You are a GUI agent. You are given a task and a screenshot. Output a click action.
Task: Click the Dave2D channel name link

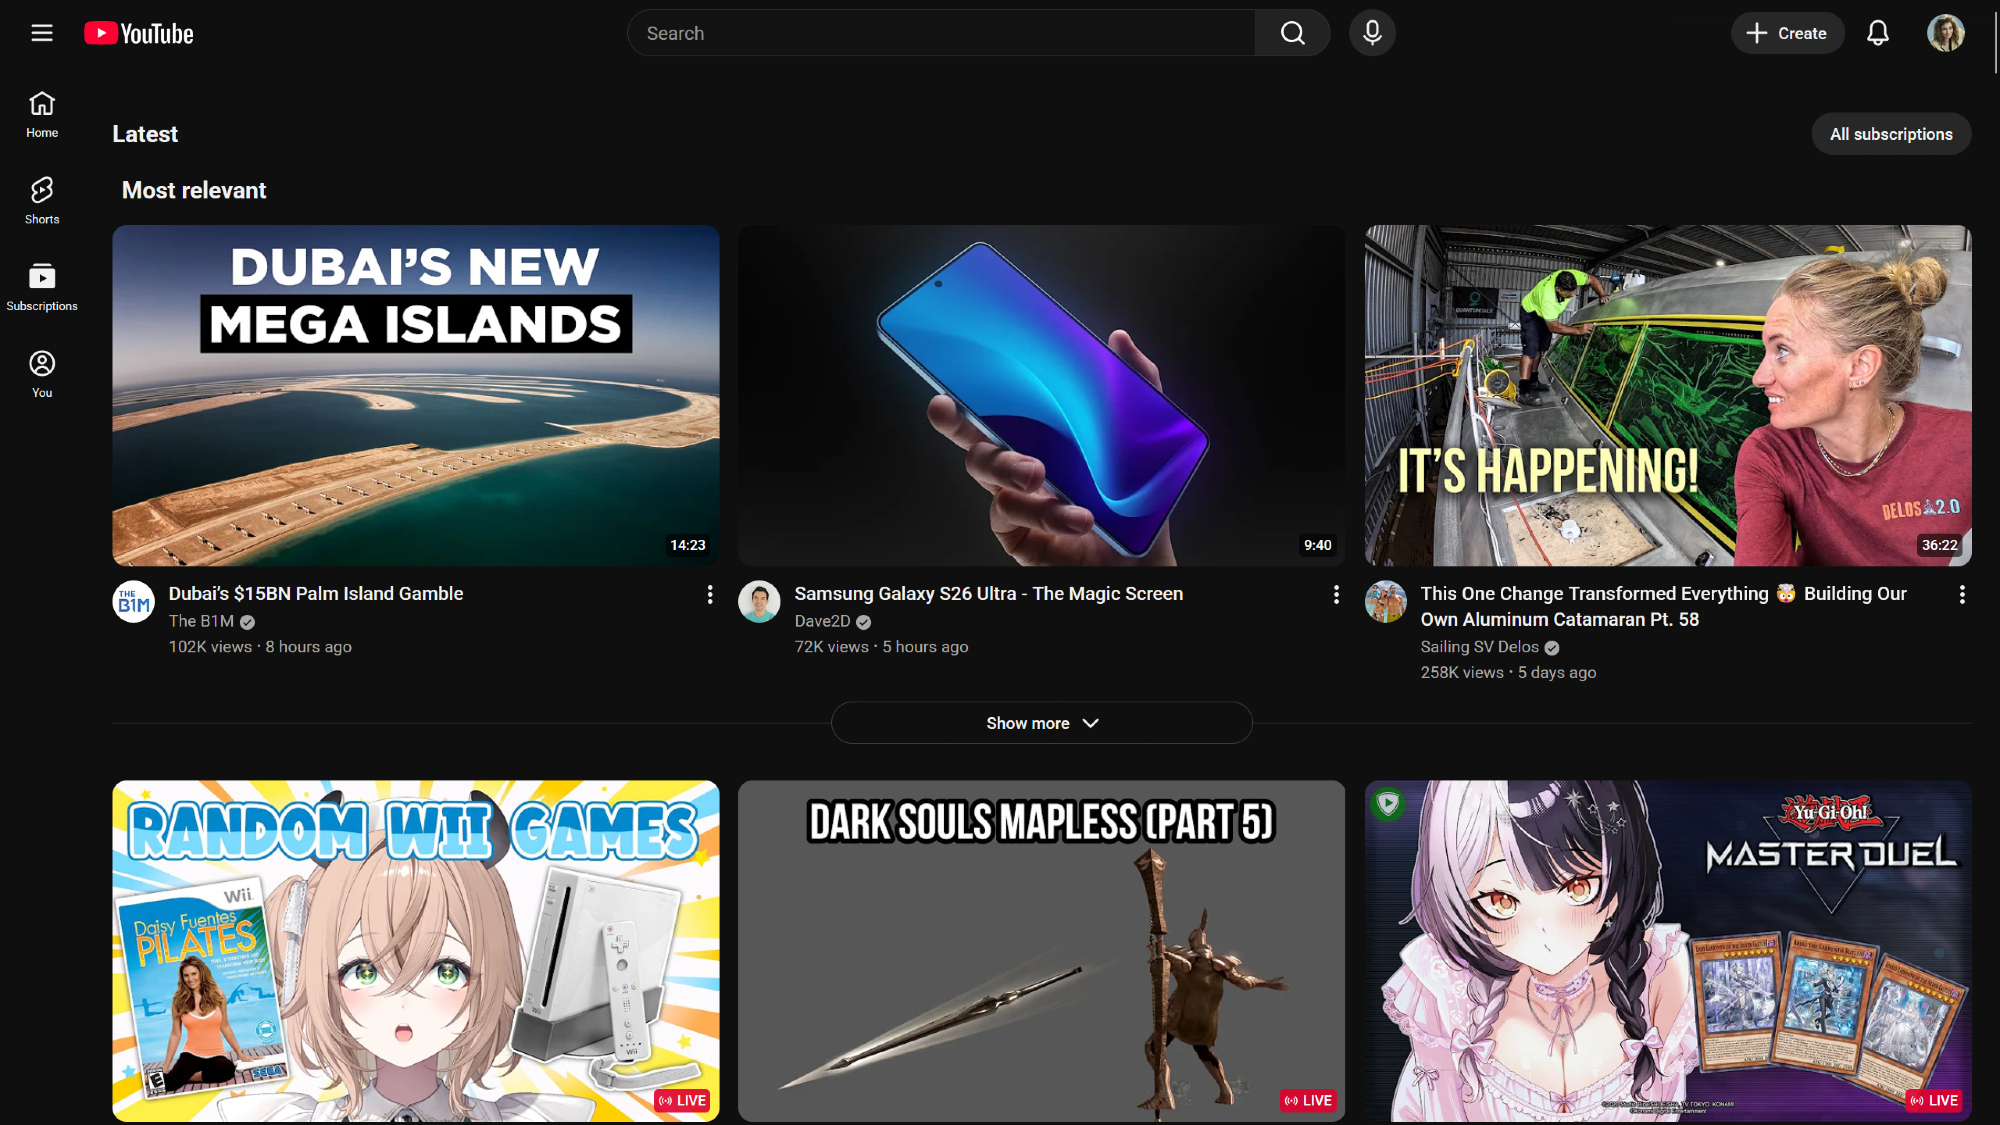(x=822, y=621)
